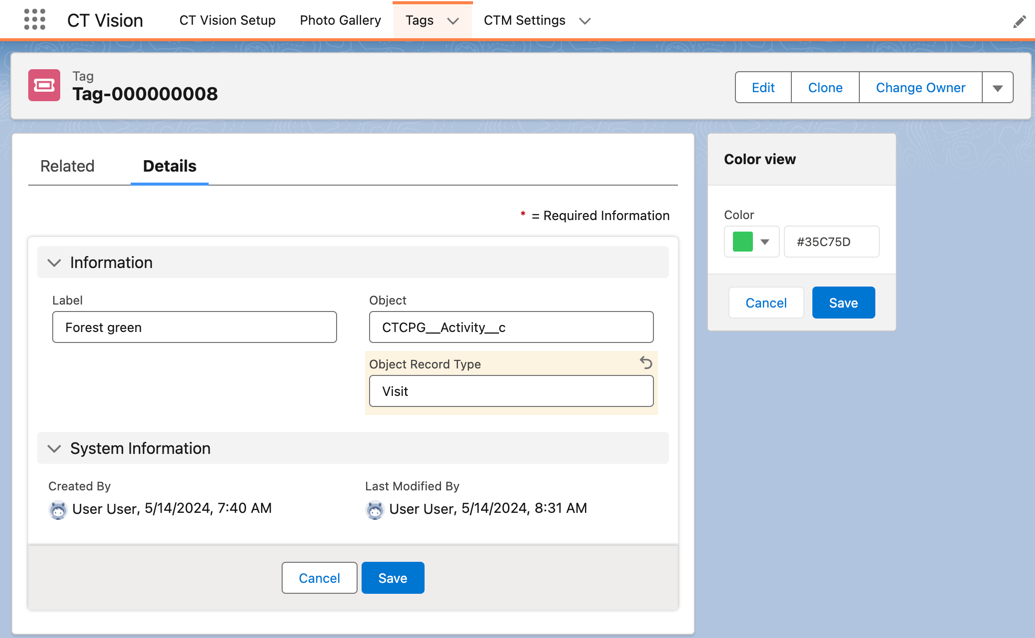Open the CTM Settings dropdown chevron
The image size is (1035, 638).
(x=585, y=21)
